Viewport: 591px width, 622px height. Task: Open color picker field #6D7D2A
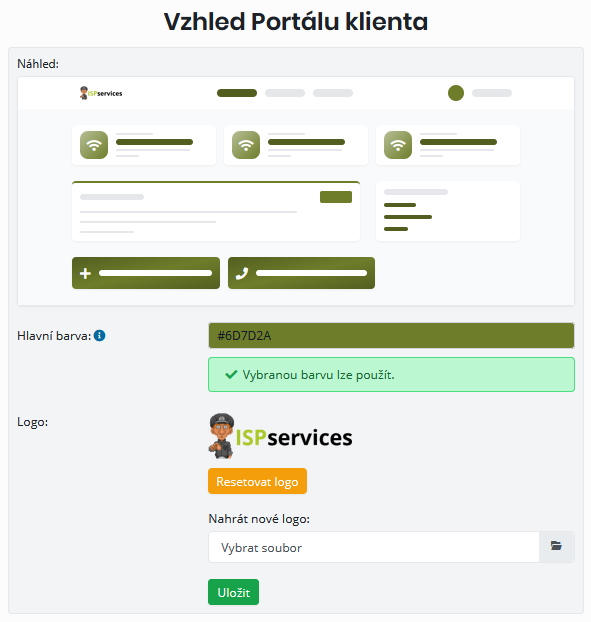pyautogui.click(x=391, y=336)
